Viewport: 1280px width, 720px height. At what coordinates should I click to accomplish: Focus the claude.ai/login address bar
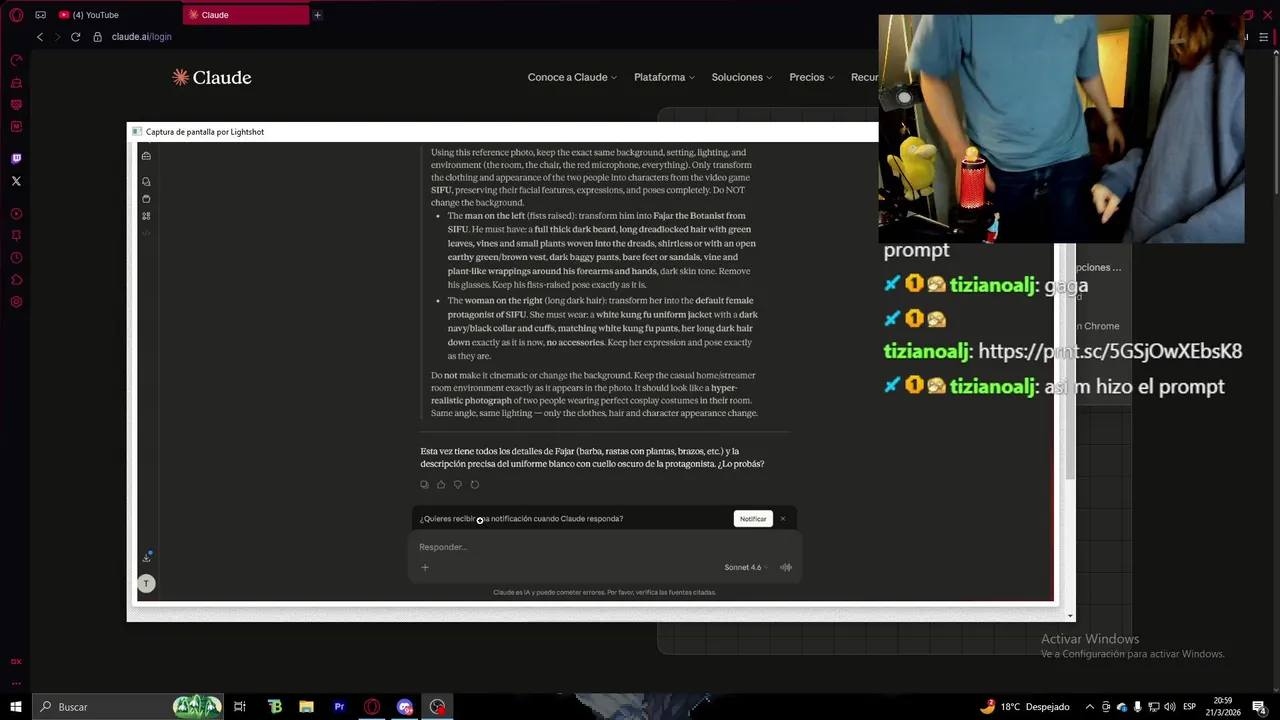point(141,37)
